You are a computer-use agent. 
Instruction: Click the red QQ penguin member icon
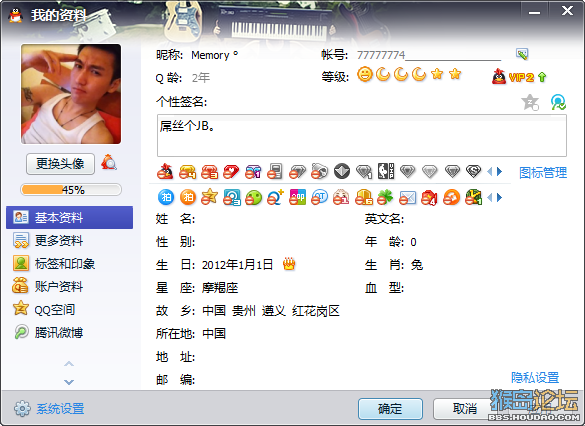pyautogui.click(x=165, y=172)
